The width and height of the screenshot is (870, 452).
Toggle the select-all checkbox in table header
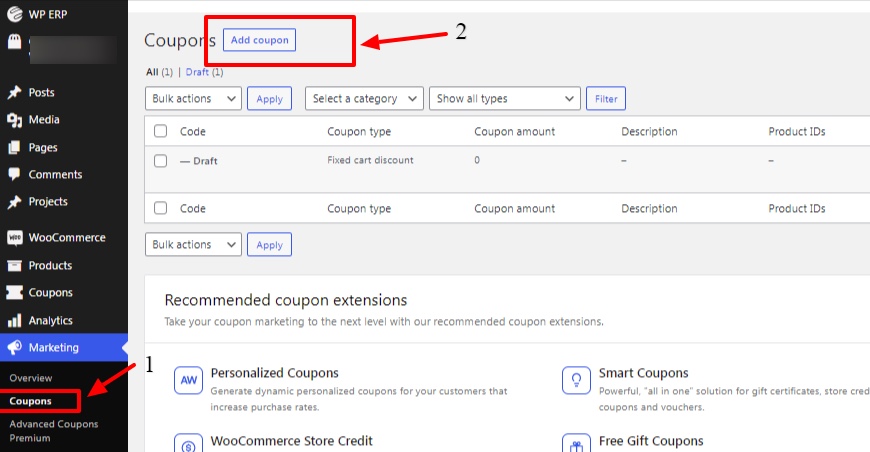point(161,131)
